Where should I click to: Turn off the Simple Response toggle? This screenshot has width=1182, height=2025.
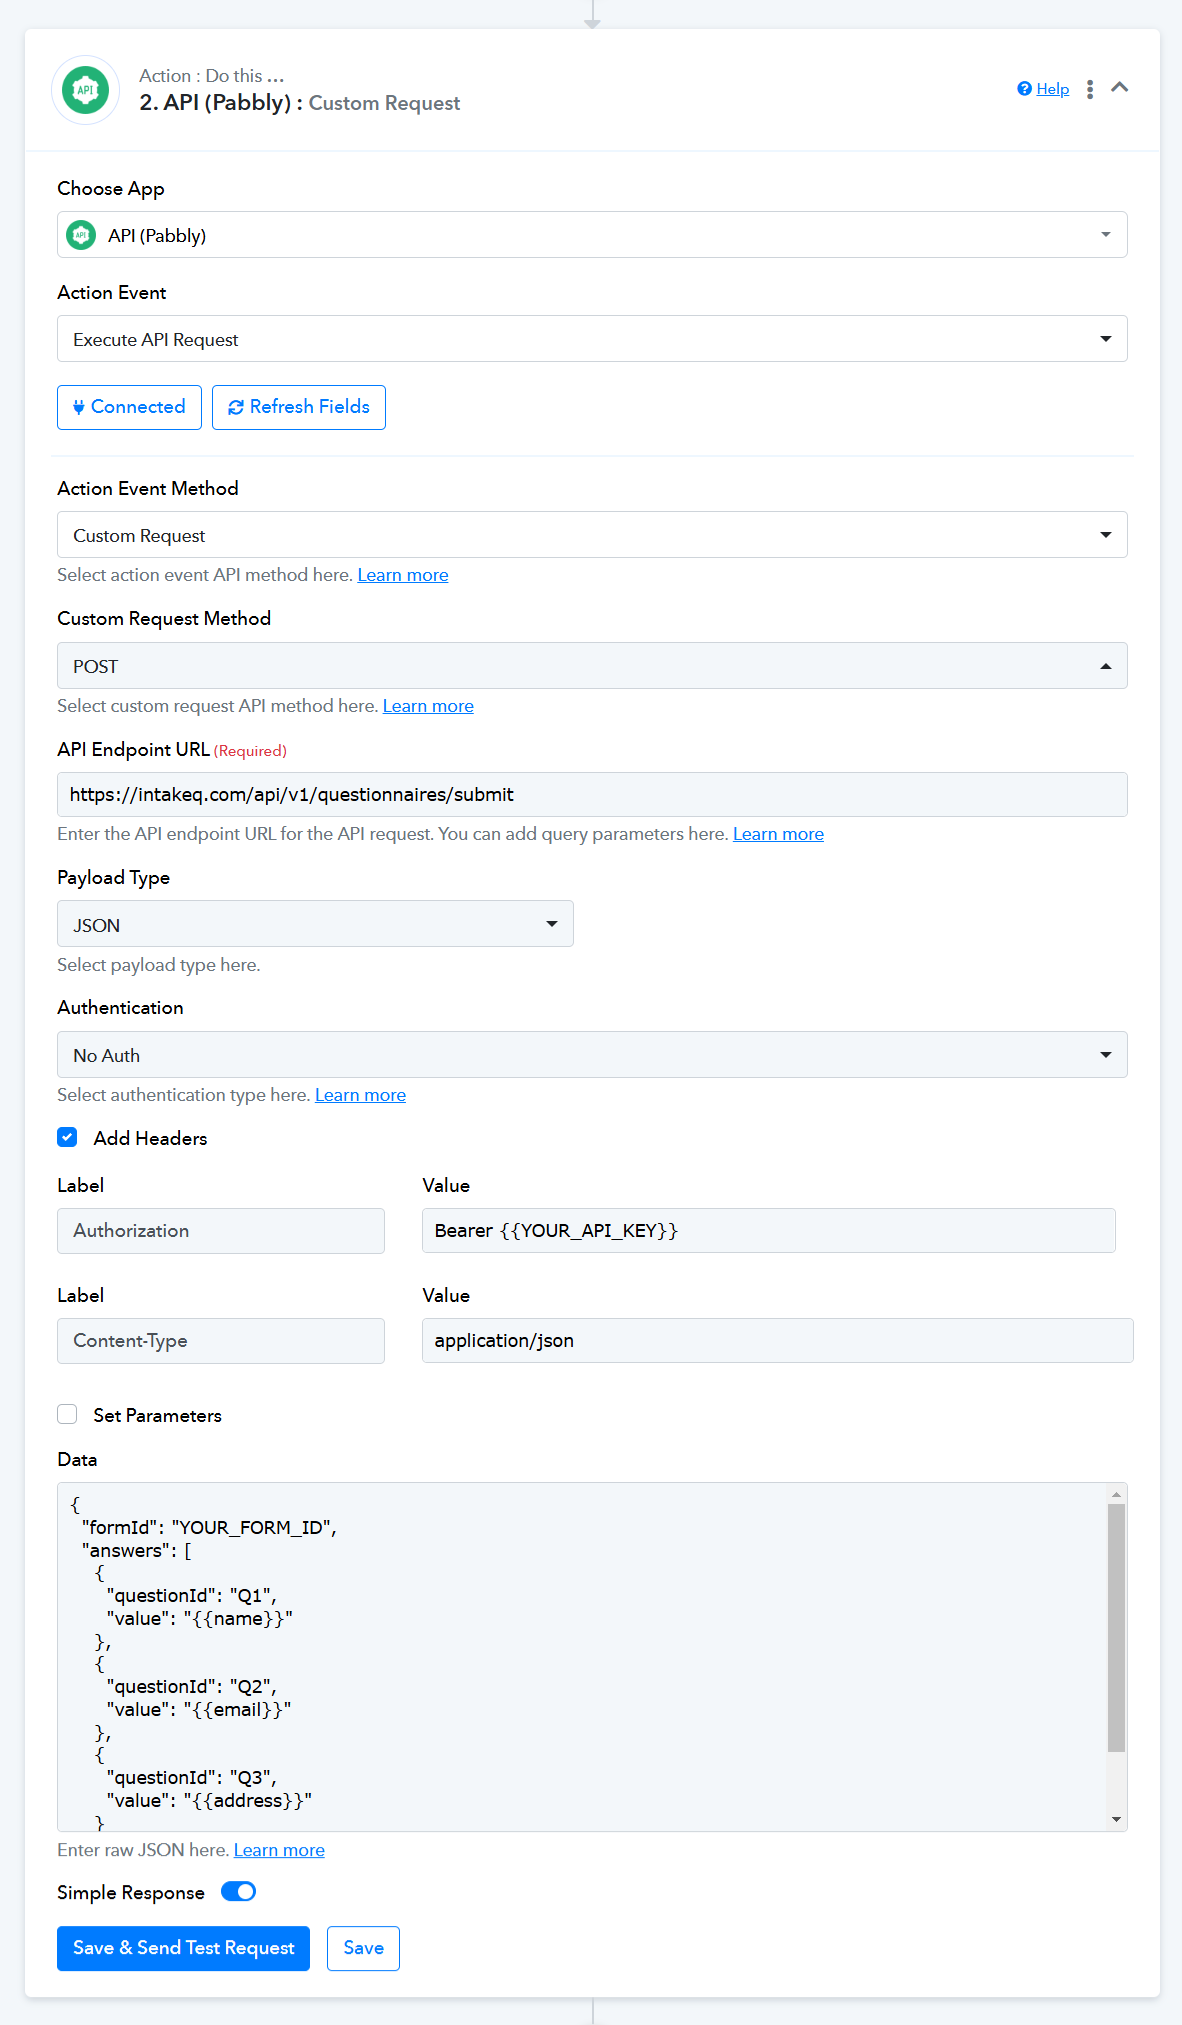pos(238,1891)
